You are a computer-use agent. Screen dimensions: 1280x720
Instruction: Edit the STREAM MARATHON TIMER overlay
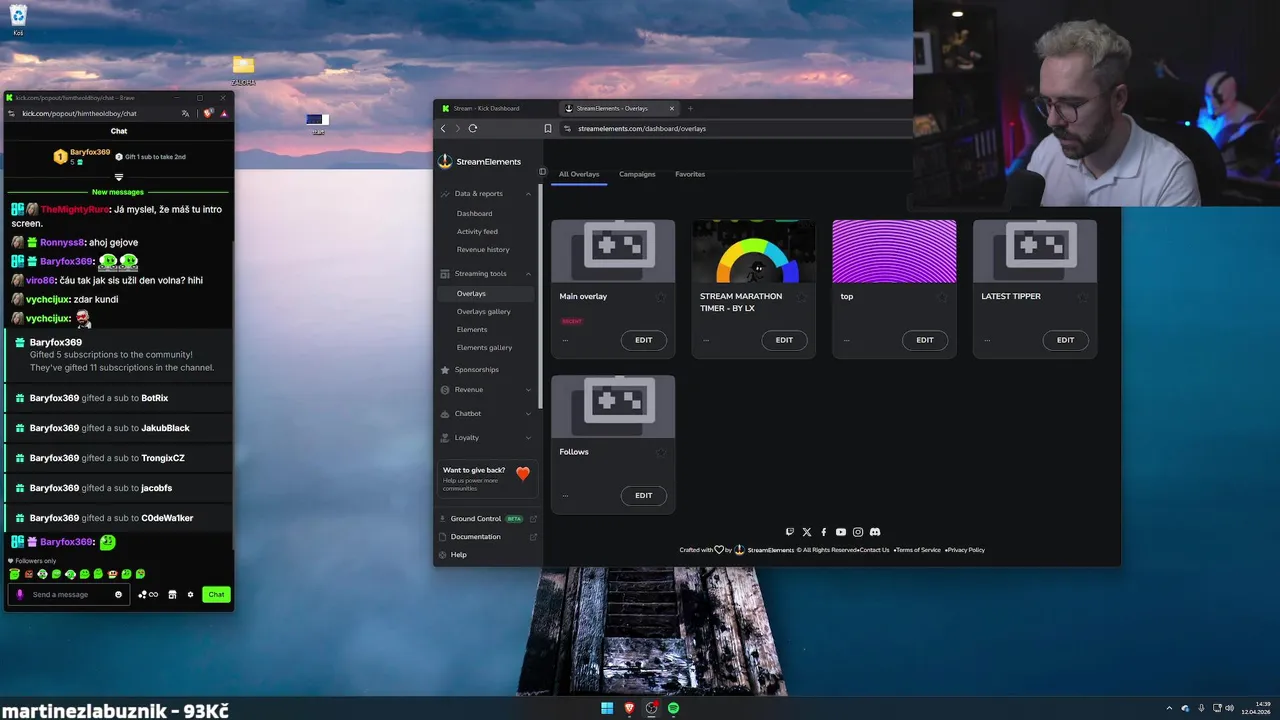[x=784, y=340]
